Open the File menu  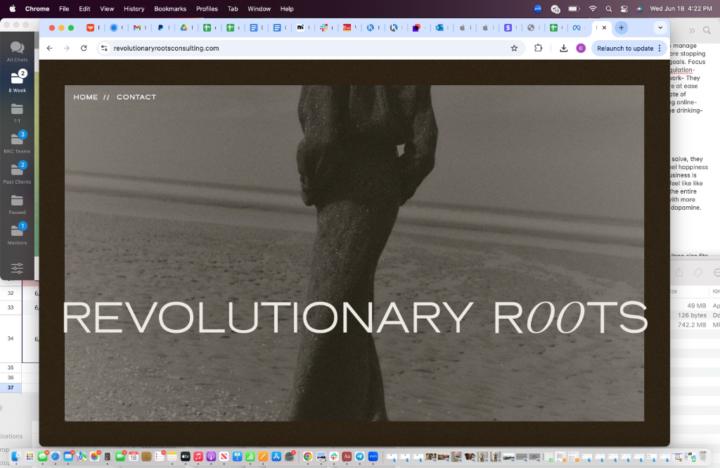[x=64, y=9]
